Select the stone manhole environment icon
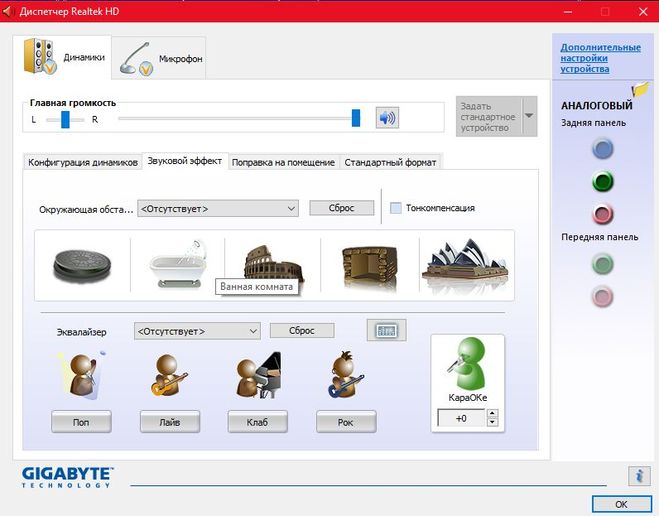 tap(82, 265)
